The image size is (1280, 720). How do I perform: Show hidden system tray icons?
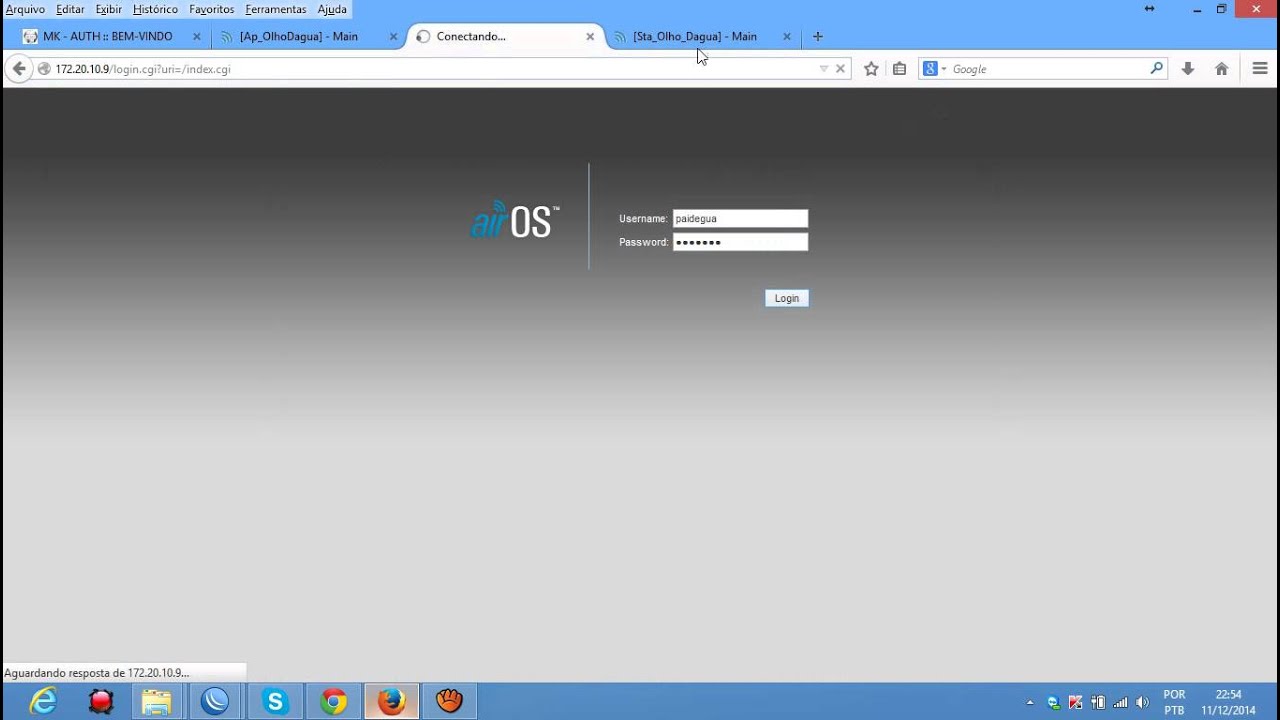point(1030,702)
